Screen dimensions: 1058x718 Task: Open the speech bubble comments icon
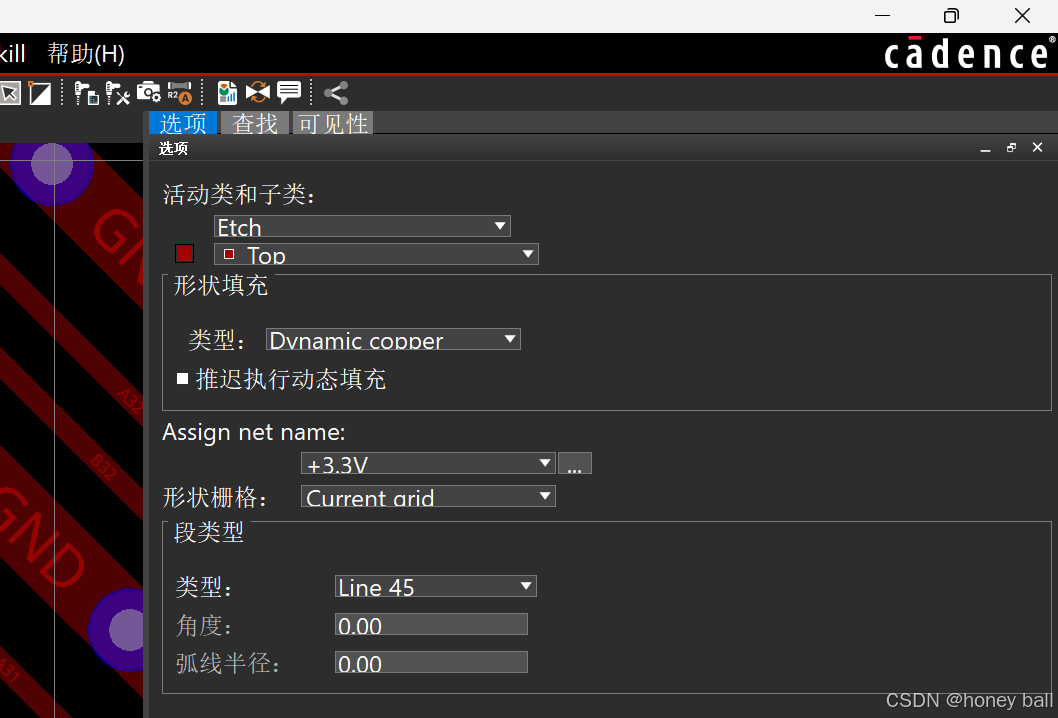tap(289, 92)
